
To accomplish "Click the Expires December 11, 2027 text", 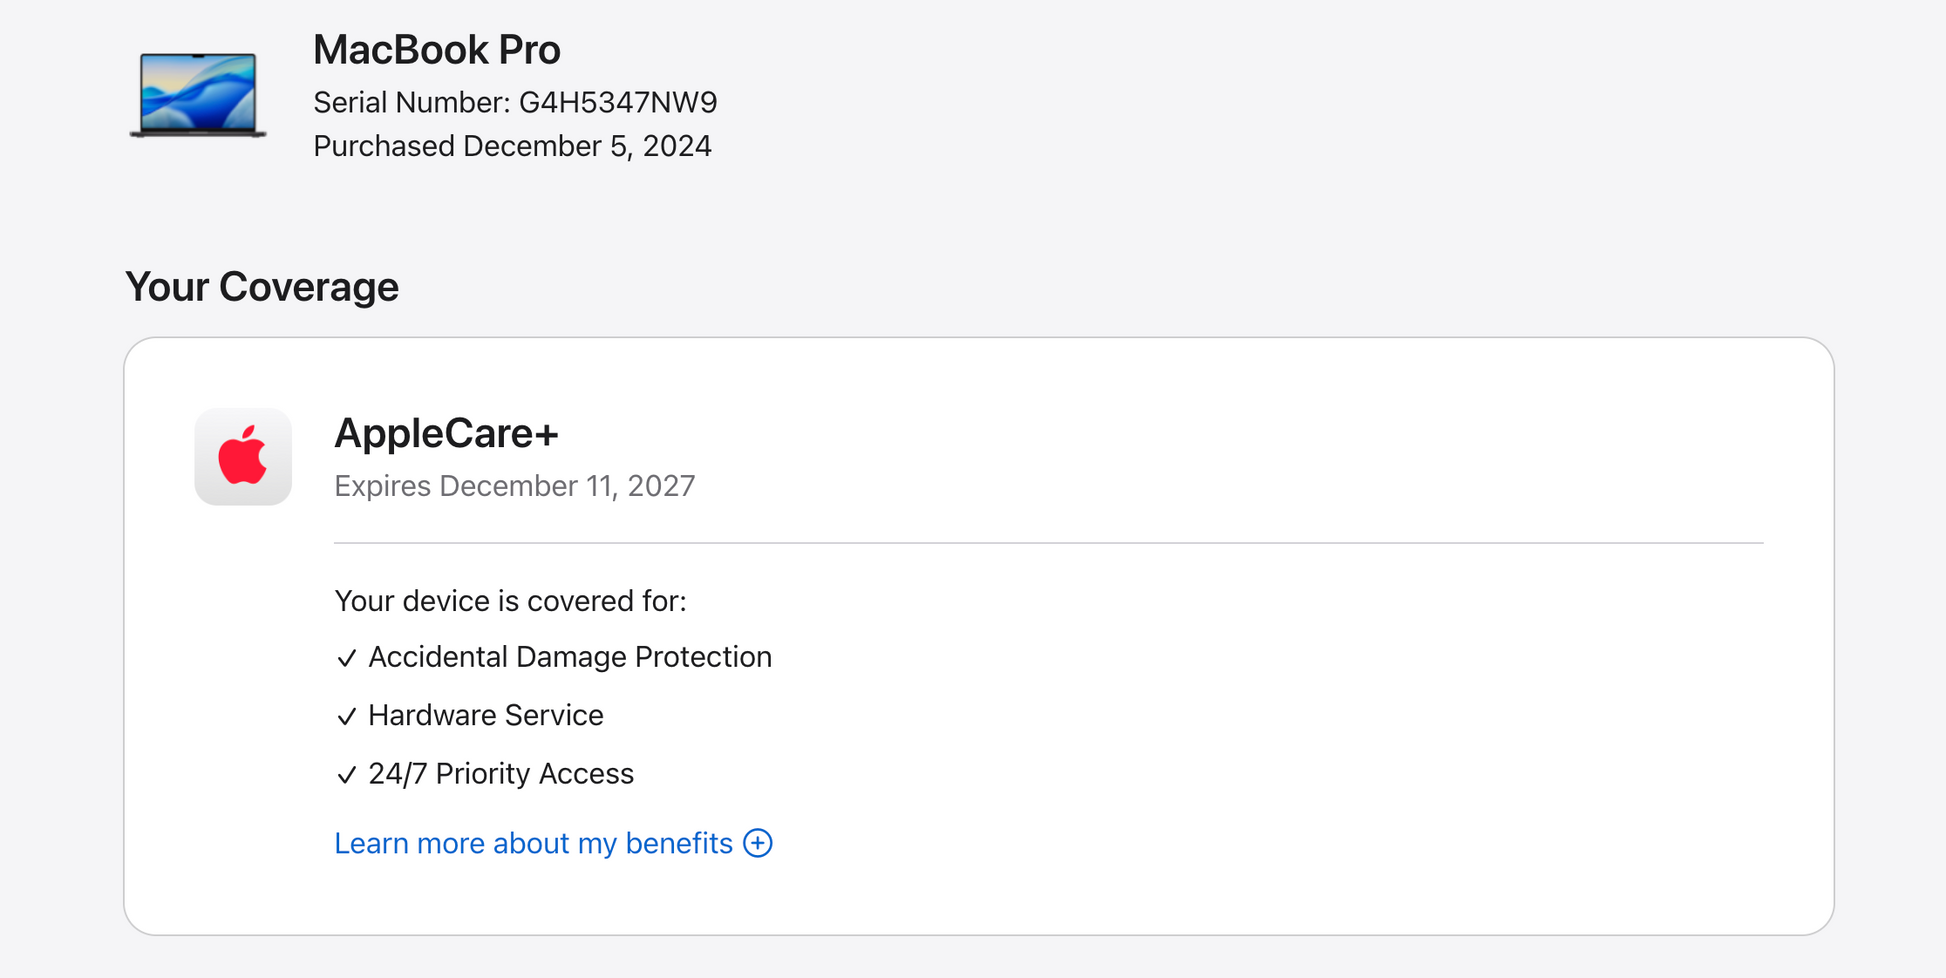I will click(x=514, y=486).
